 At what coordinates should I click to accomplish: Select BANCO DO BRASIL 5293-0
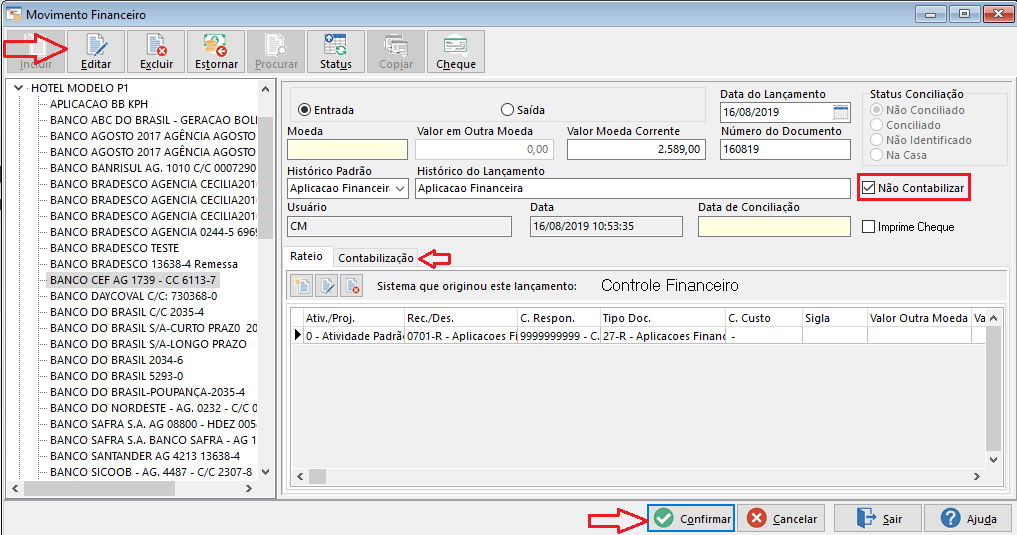117,376
